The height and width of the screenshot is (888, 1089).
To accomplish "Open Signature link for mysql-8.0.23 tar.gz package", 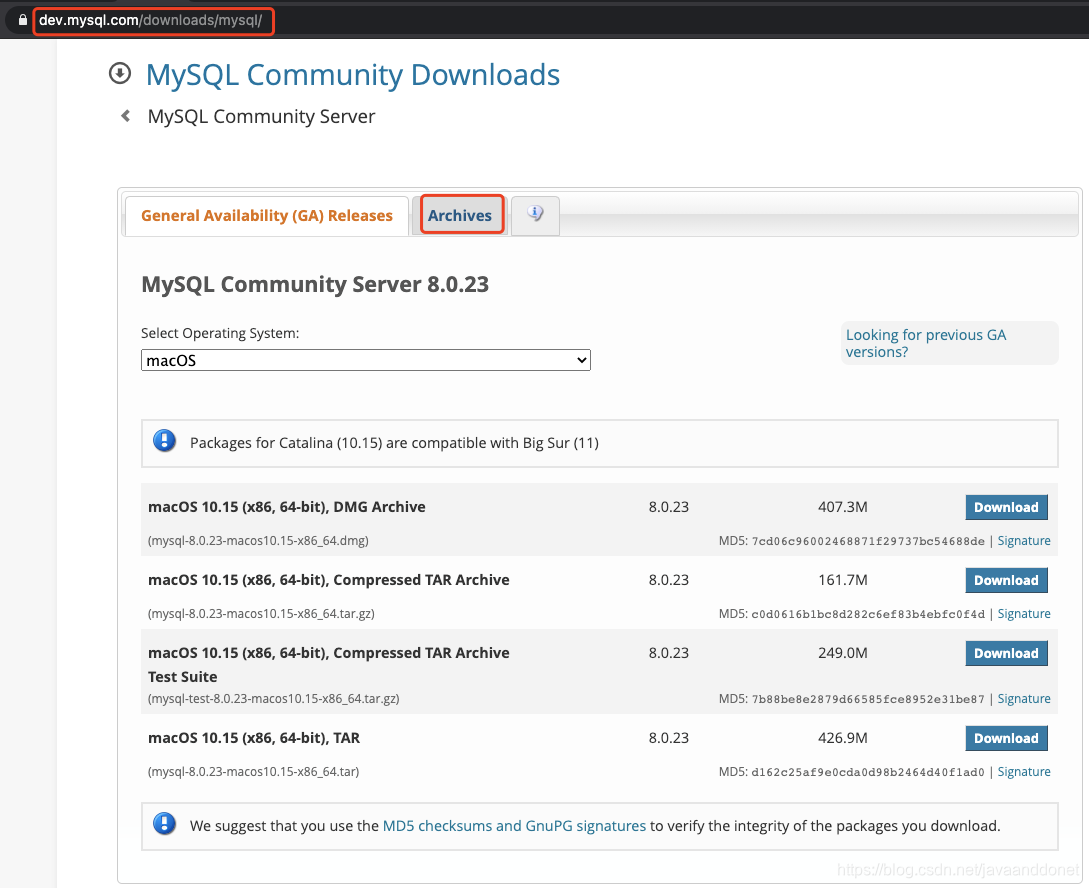I will (1024, 614).
